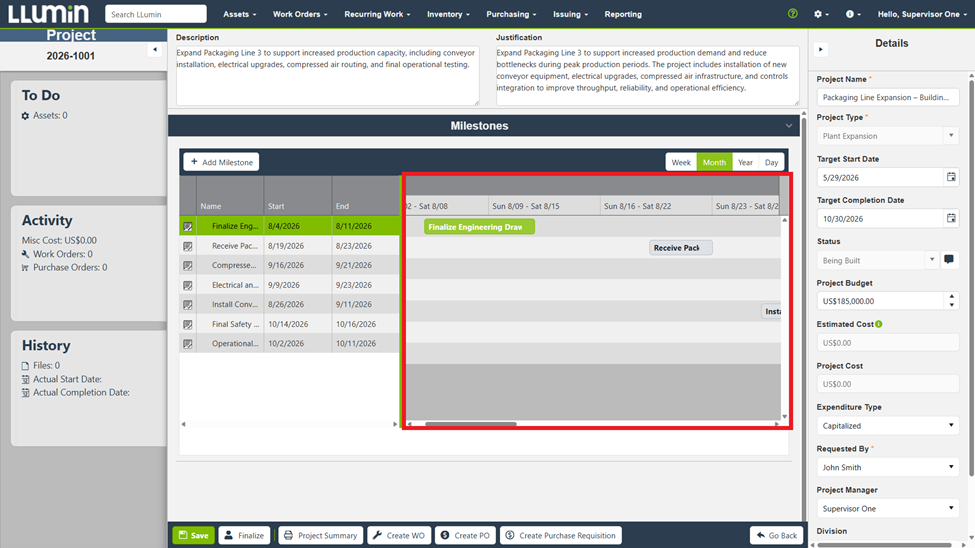Open the Project Type dropdown

(x=951, y=136)
